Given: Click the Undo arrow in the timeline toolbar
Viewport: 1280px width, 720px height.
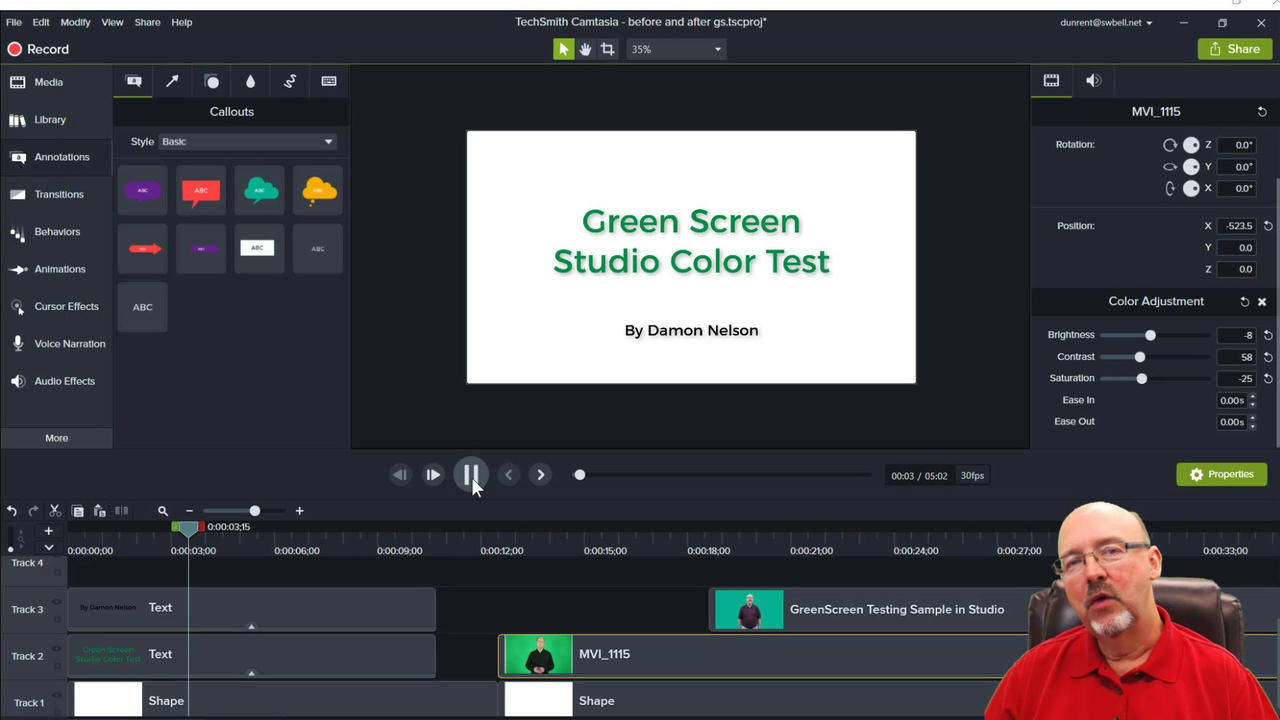Looking at the screenshot, I should 12,511.
